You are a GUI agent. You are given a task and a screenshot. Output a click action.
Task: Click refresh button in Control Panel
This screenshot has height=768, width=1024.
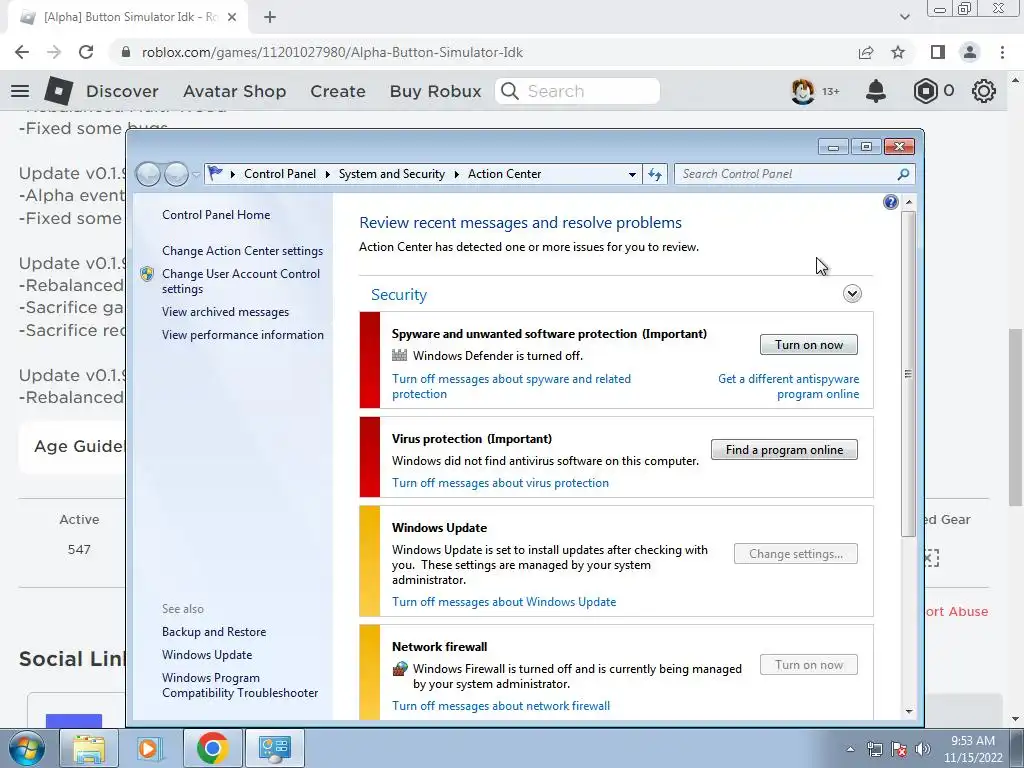(655, 174)
